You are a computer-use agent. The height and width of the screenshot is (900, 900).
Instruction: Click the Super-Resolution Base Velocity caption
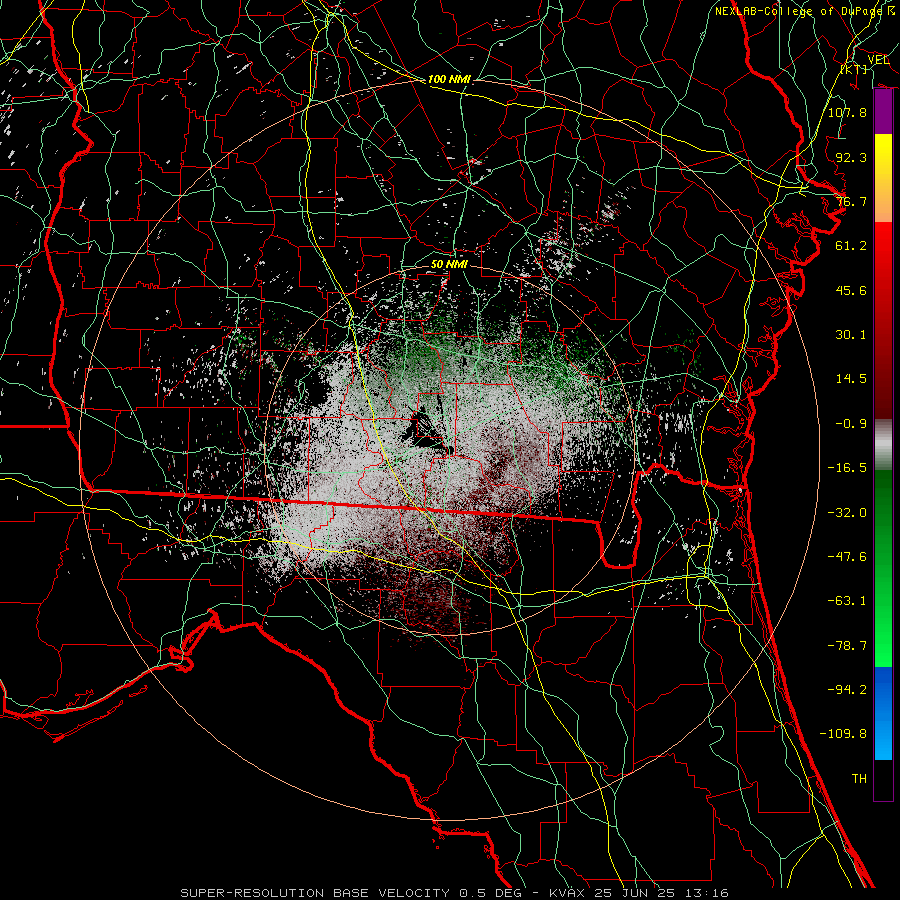pyautogui.click(x=454, y=893)
